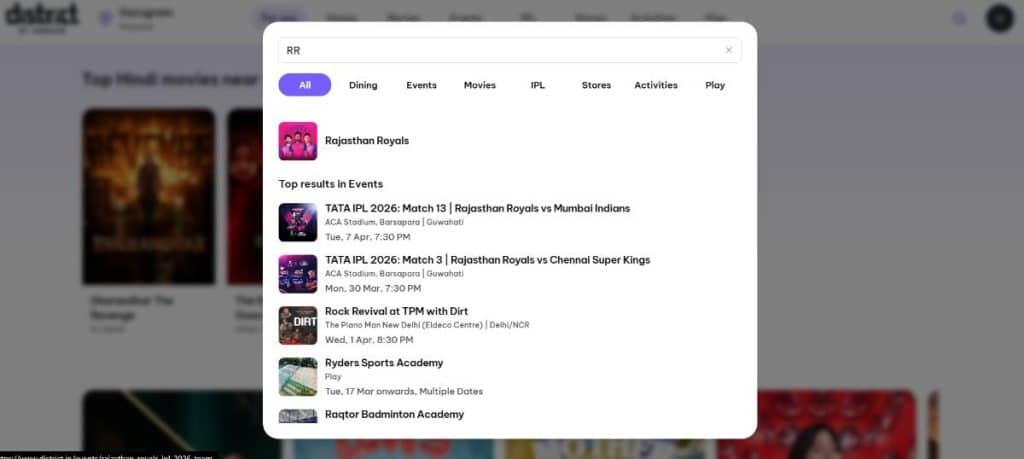Click 'Mon, 30 Mar, 7:30 PM' date text

point(373,289)
